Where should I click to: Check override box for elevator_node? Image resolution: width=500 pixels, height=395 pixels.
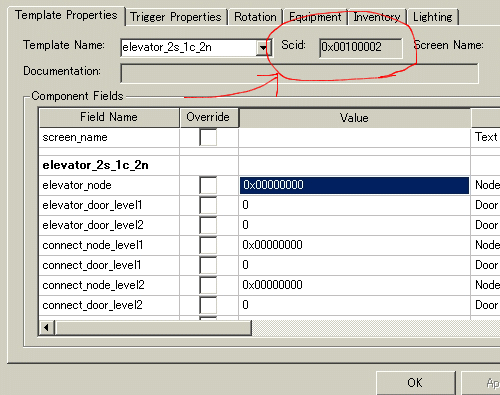[x=208, y=185]
